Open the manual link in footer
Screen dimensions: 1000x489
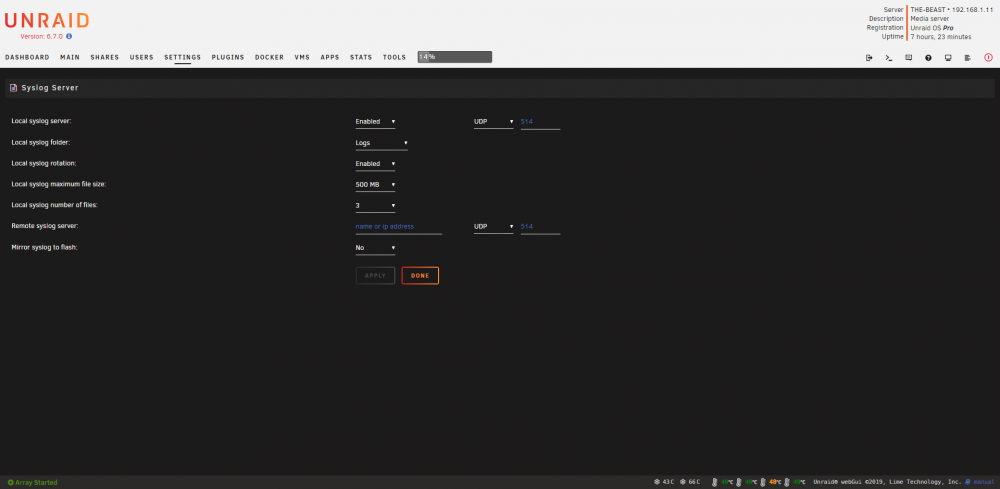[x=983, y=482]
